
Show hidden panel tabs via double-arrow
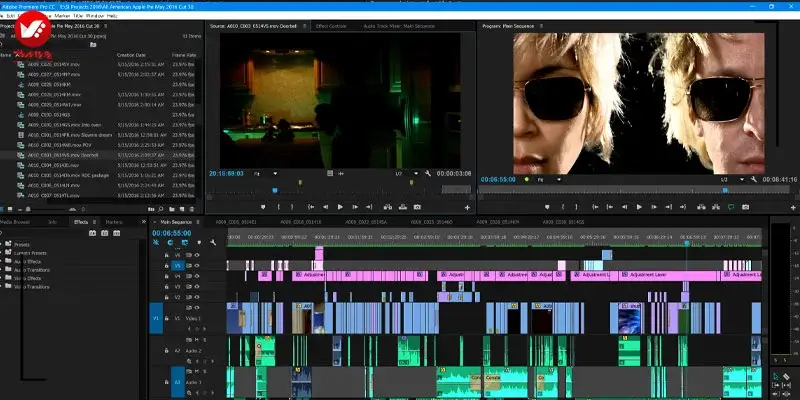144,222
